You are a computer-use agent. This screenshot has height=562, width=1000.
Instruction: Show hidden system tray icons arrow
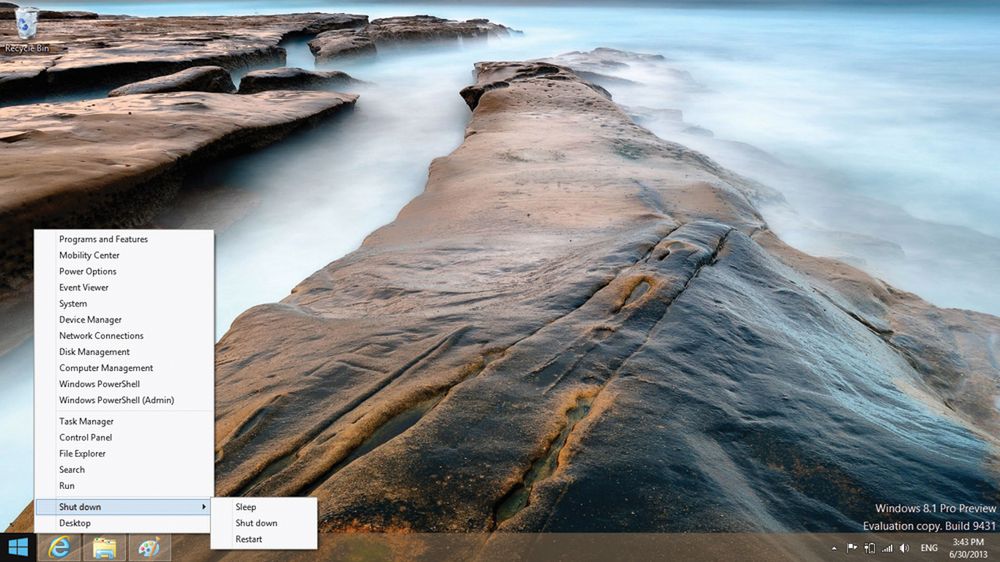(834, 548)
